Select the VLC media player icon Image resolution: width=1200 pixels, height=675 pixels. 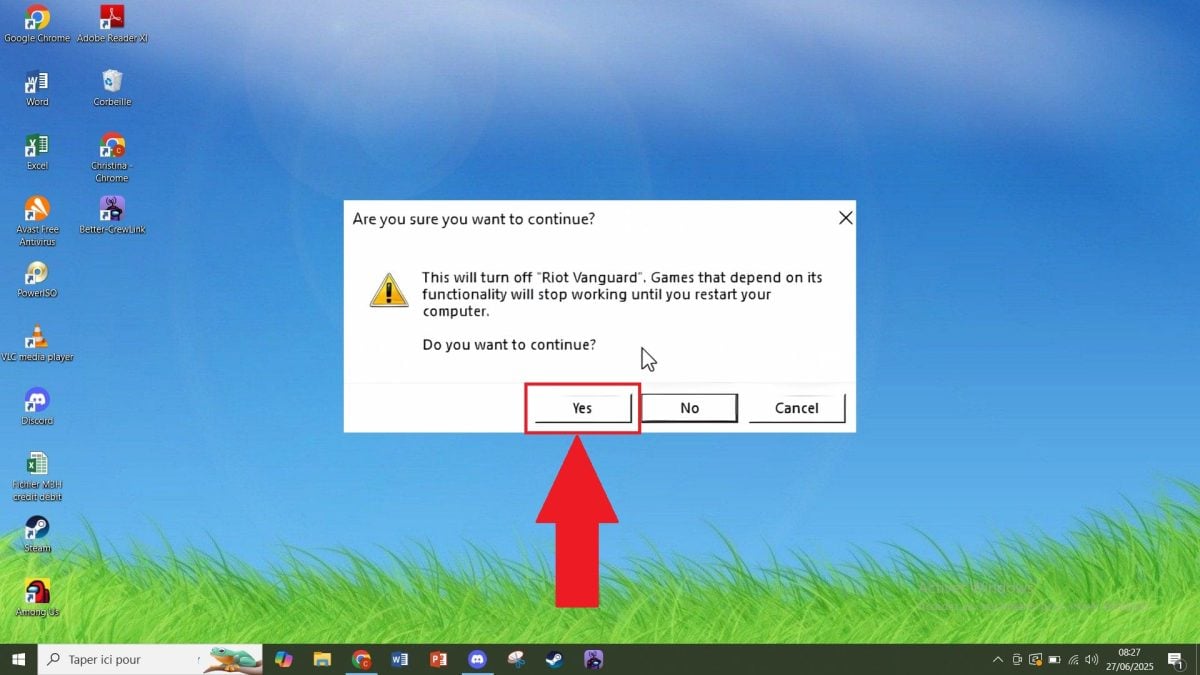[x=37, y=338]
